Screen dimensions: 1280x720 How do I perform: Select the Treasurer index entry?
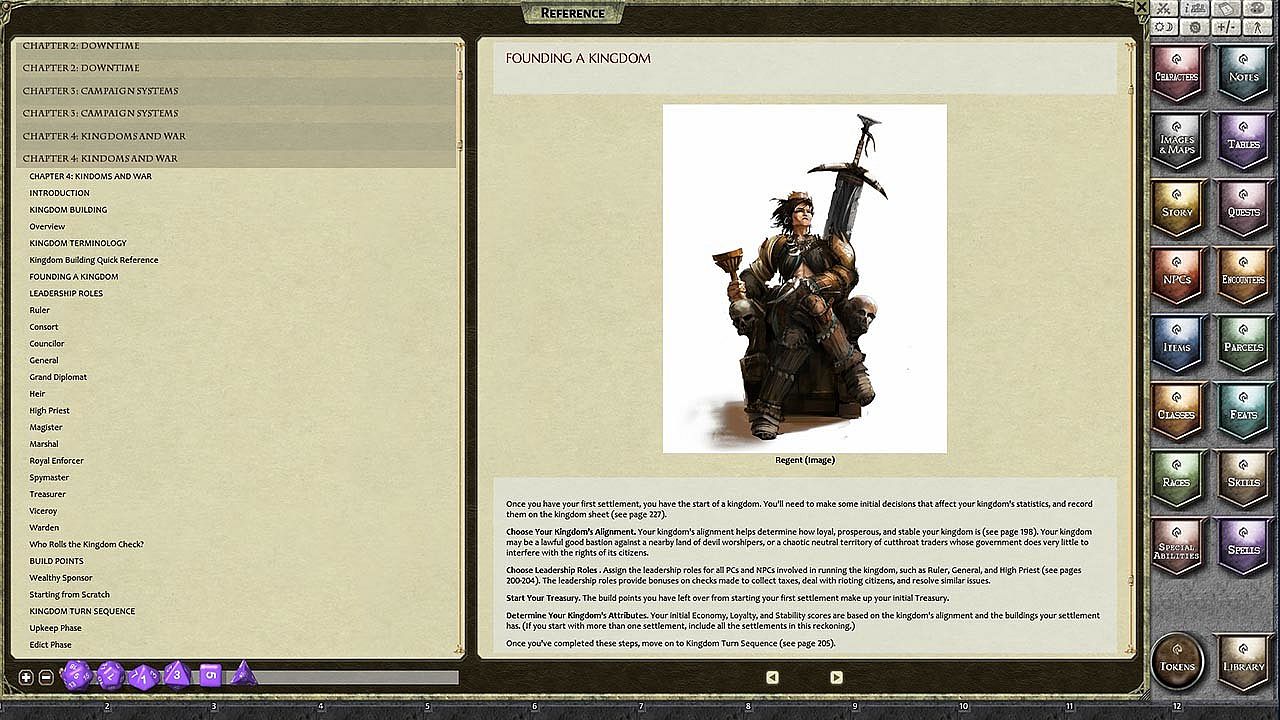[48, 494]
